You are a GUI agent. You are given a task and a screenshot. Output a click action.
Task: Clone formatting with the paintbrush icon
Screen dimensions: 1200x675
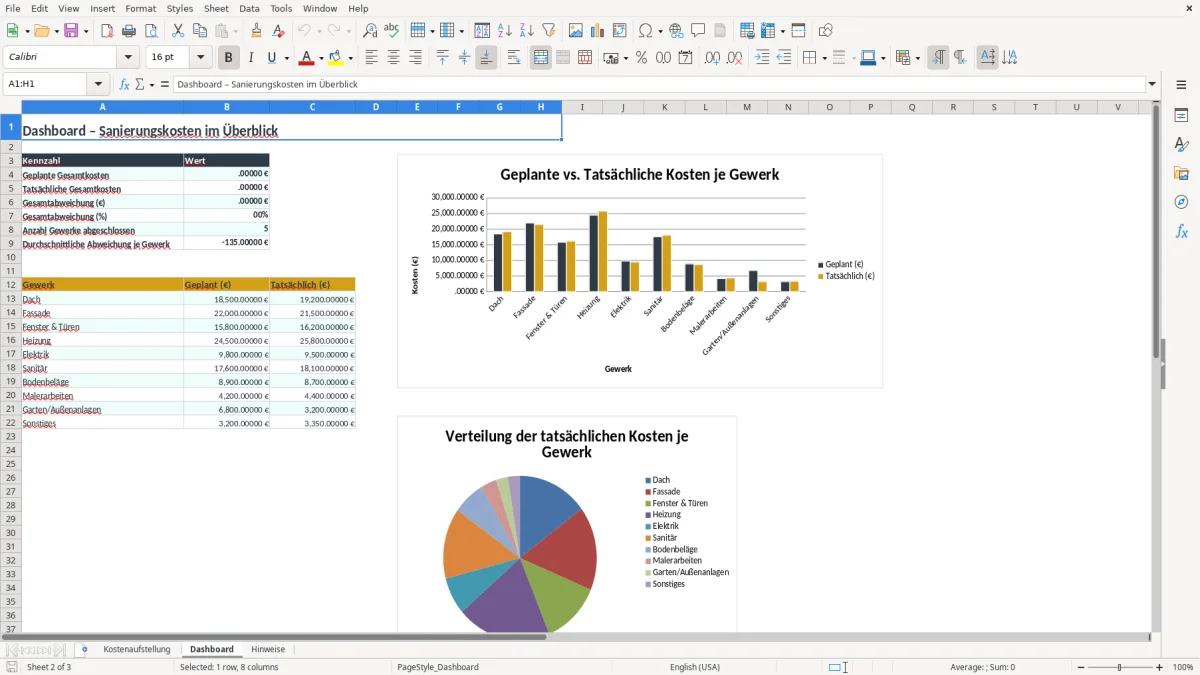(x=257, y=31)
